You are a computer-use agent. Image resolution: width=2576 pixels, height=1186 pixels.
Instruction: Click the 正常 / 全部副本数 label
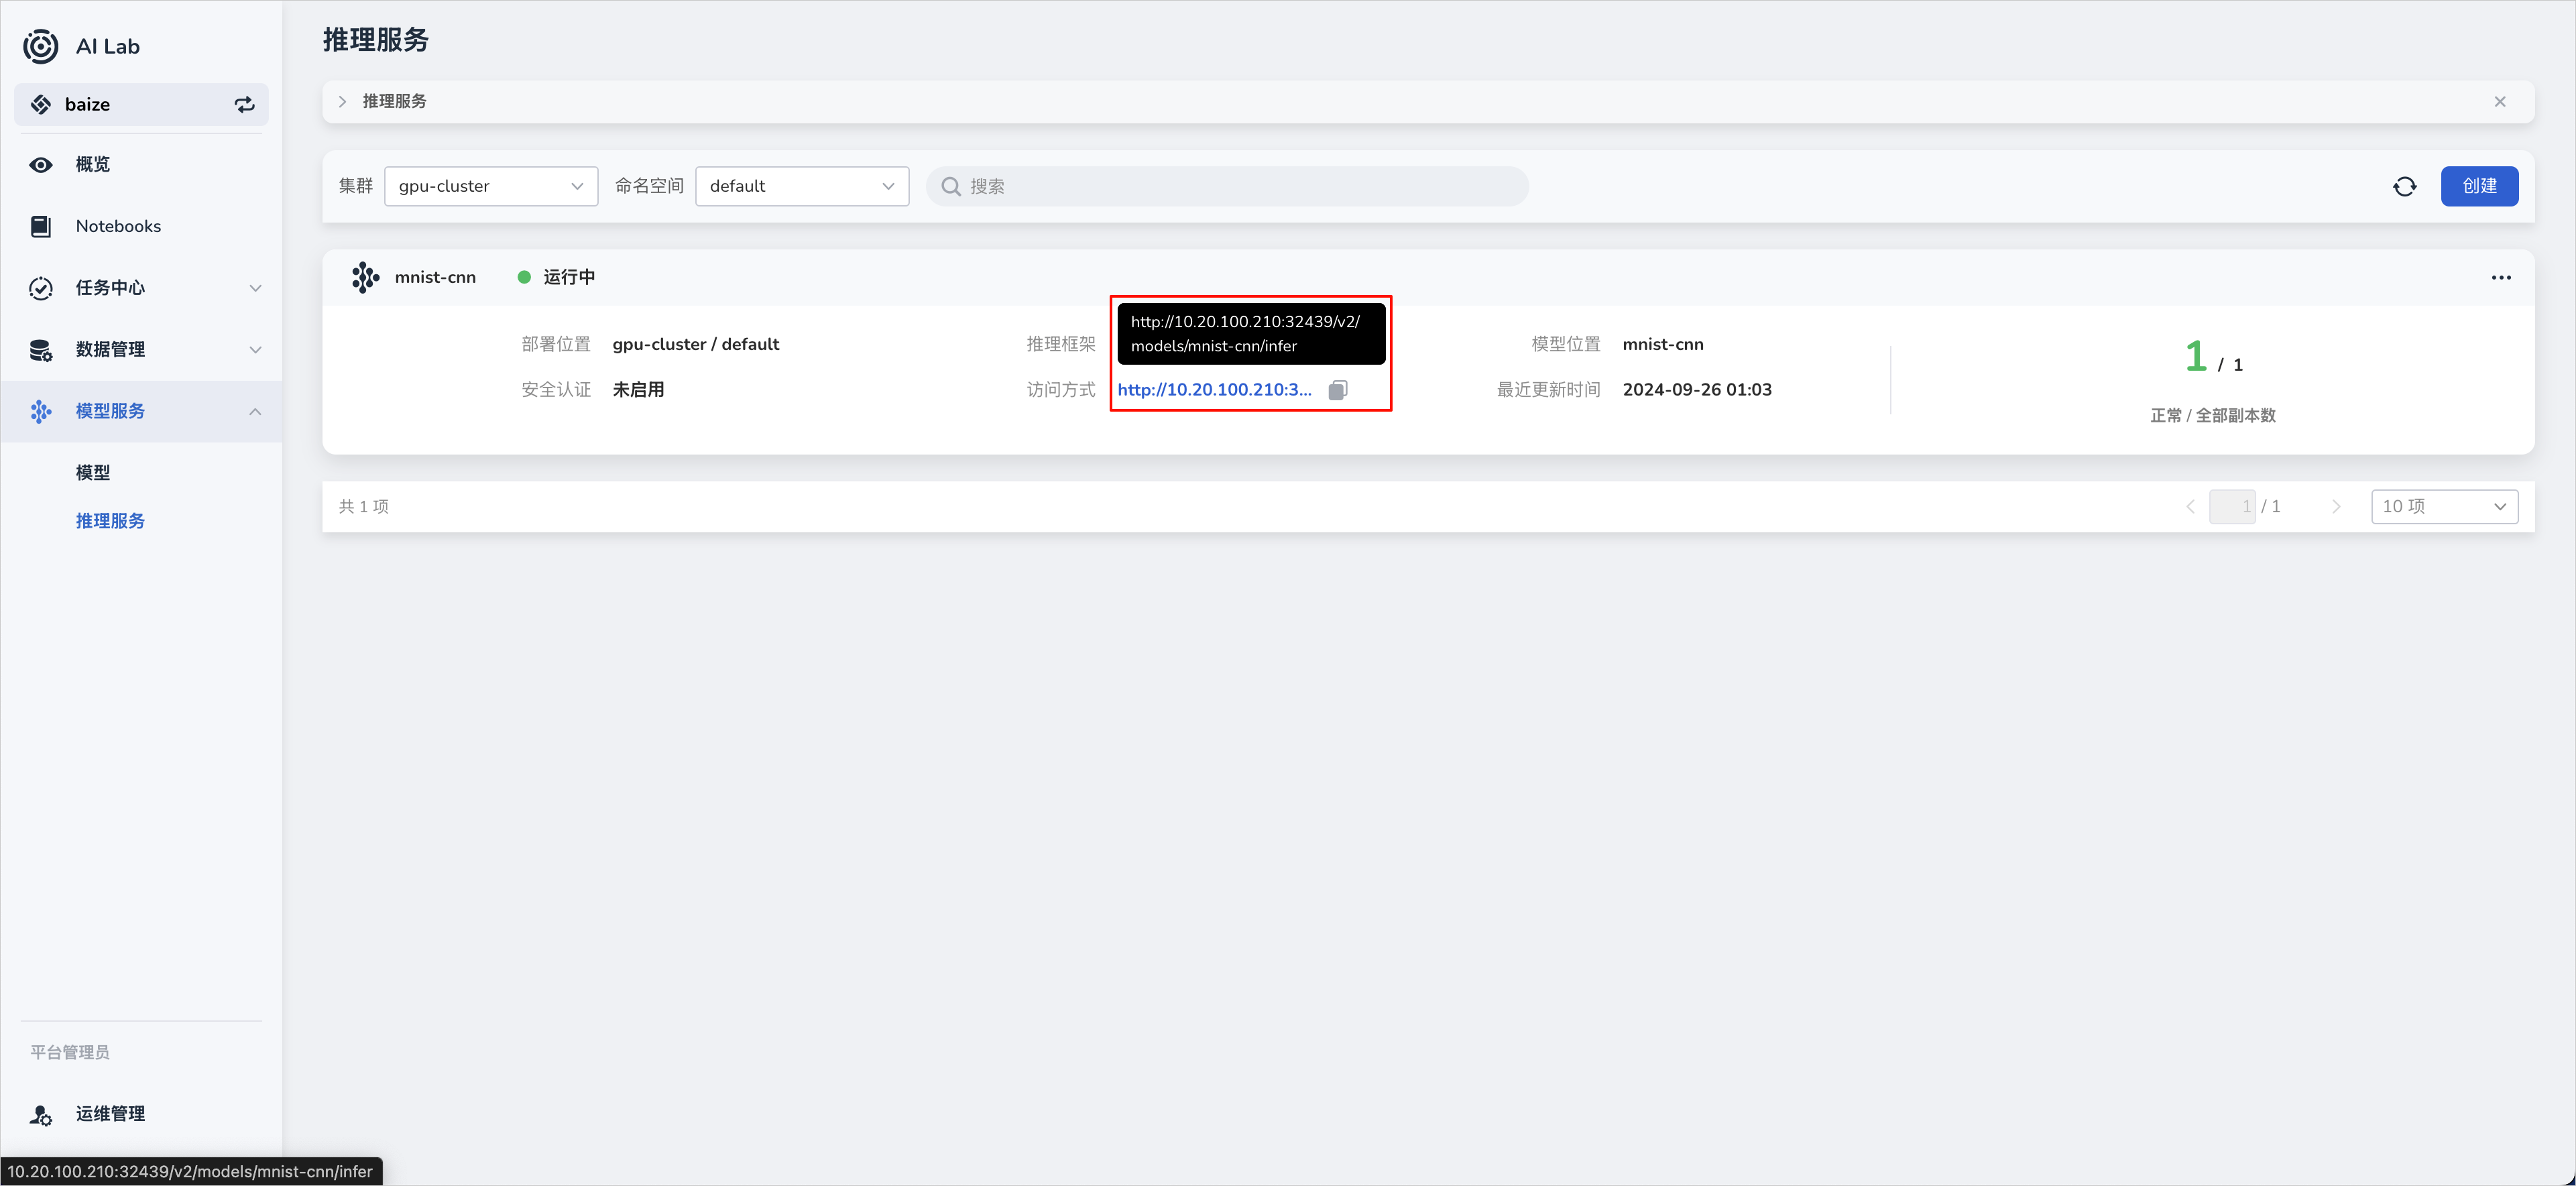(x=2212, y=416)
